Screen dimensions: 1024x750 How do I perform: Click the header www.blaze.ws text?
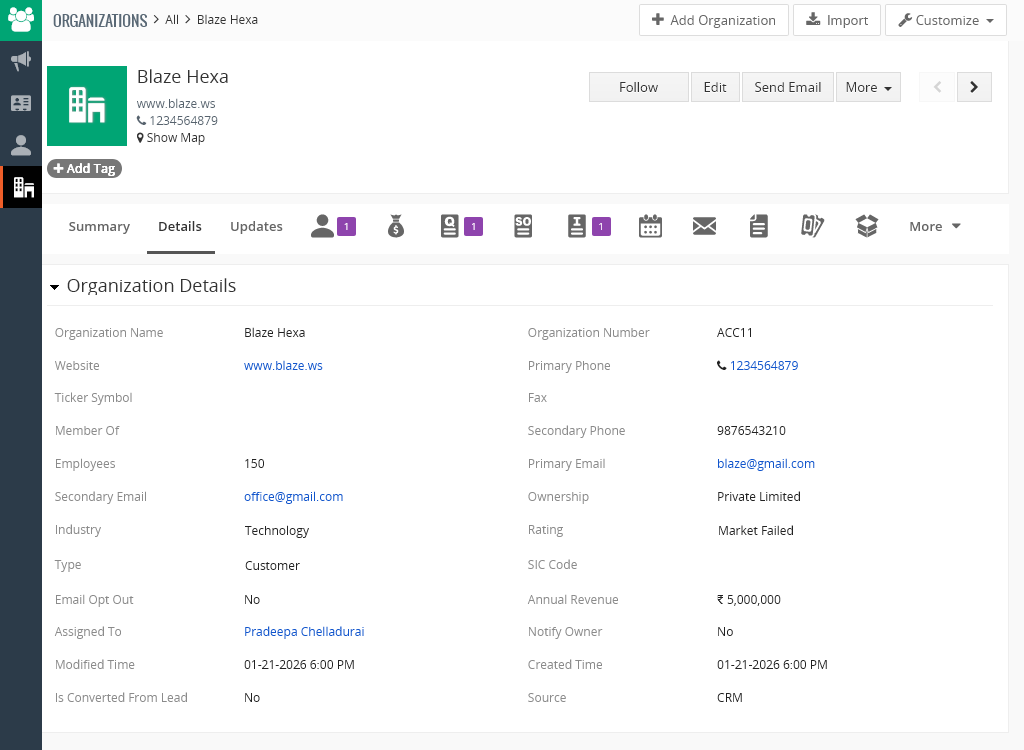click(176, 103)
